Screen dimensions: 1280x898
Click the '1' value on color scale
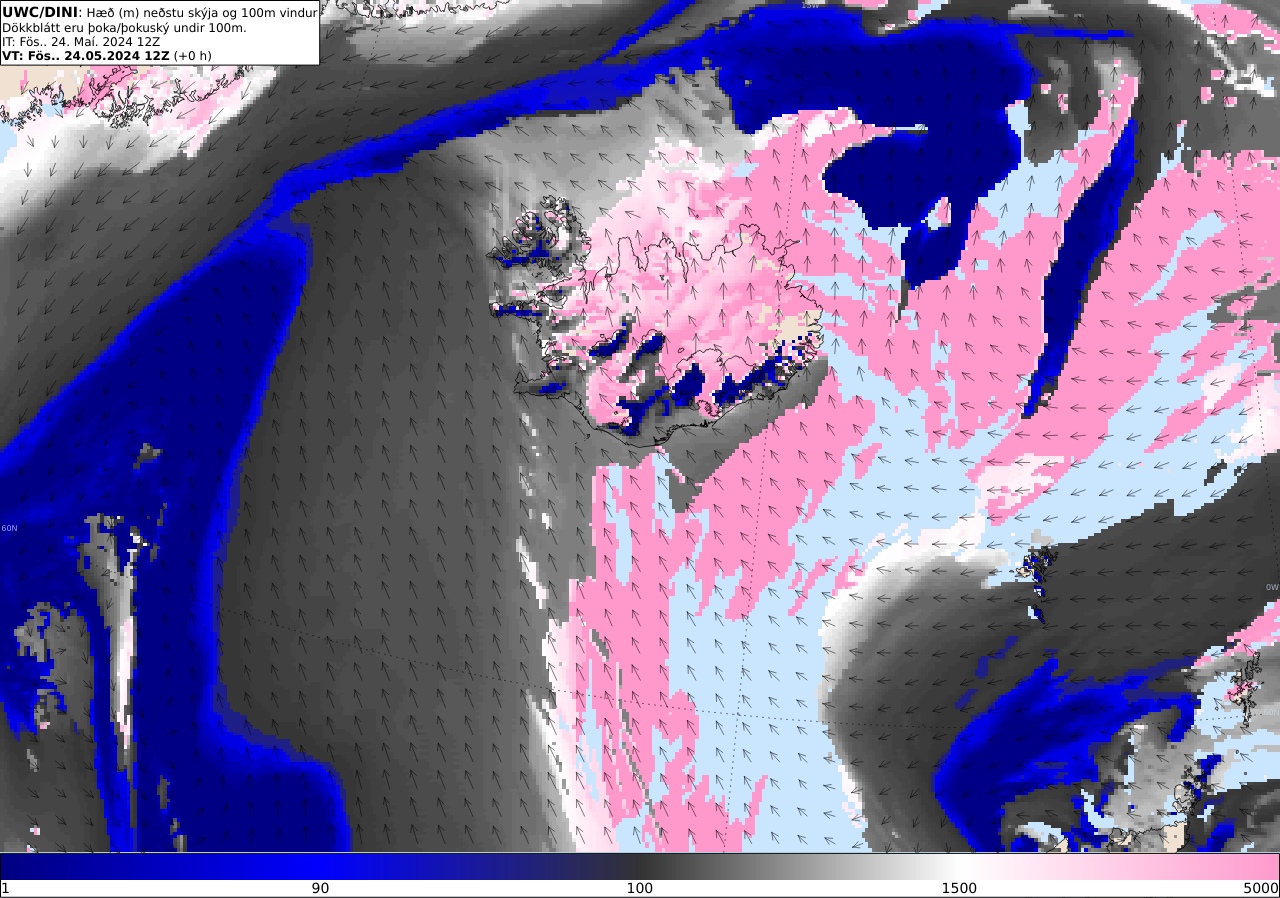coord(5,888)
